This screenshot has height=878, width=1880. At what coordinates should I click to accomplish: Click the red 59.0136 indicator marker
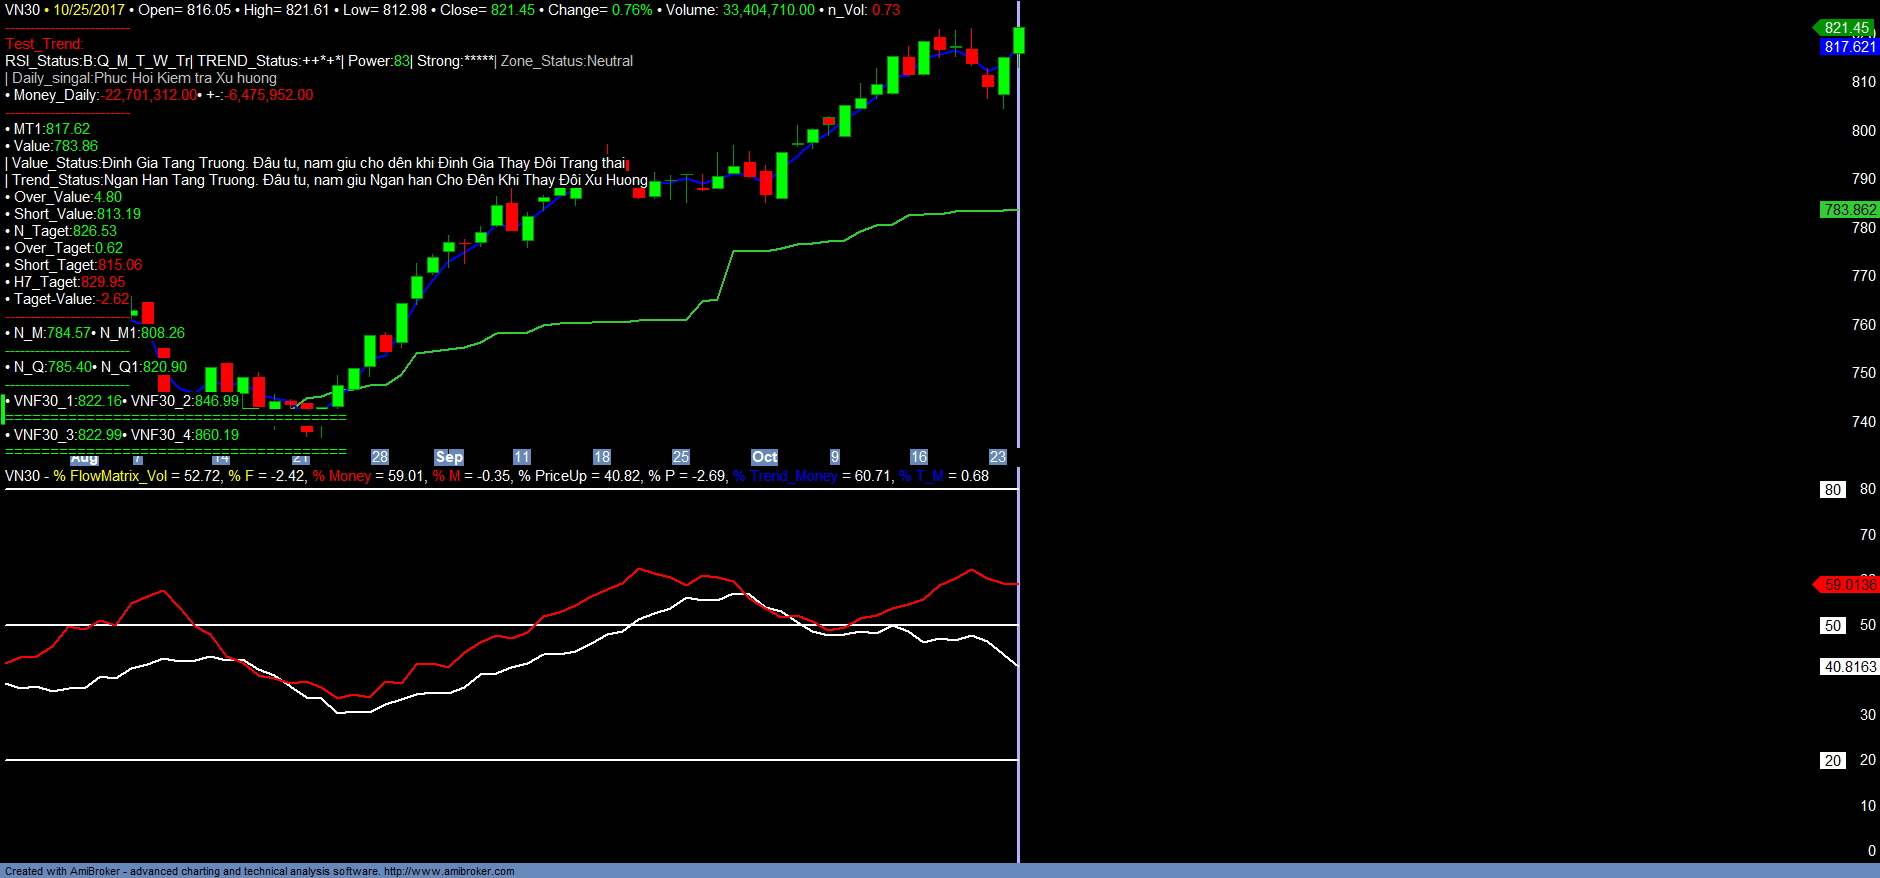[x=1848, y=585]
